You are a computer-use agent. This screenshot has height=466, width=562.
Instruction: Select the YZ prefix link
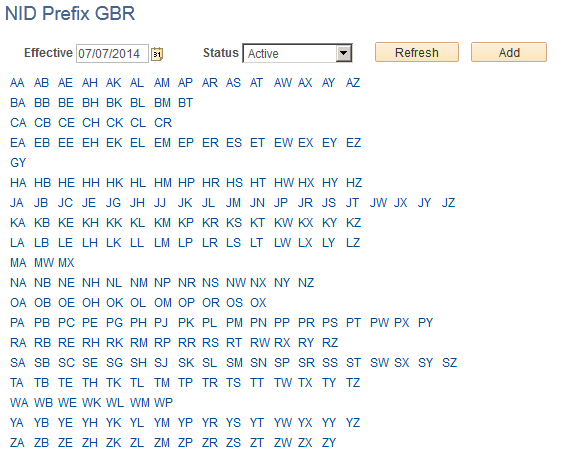coord(353,423)
